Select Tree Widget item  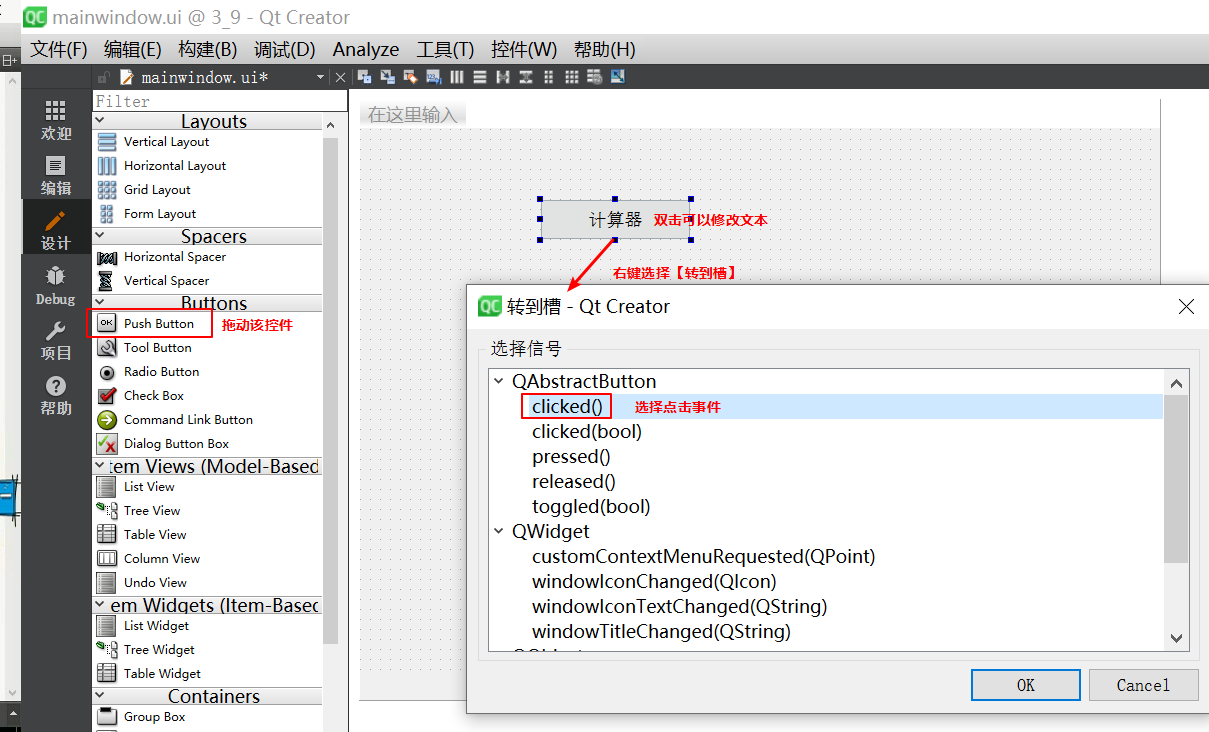coord(159,650)
